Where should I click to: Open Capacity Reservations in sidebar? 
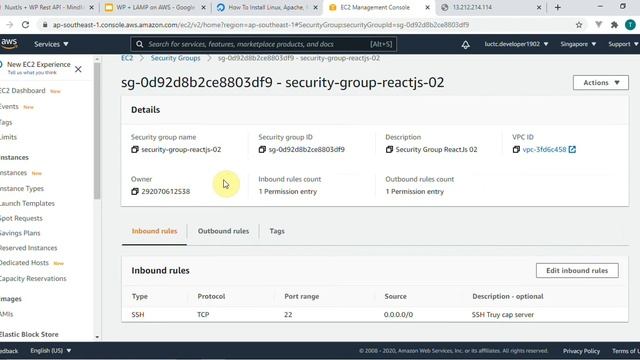click(33, 278)
